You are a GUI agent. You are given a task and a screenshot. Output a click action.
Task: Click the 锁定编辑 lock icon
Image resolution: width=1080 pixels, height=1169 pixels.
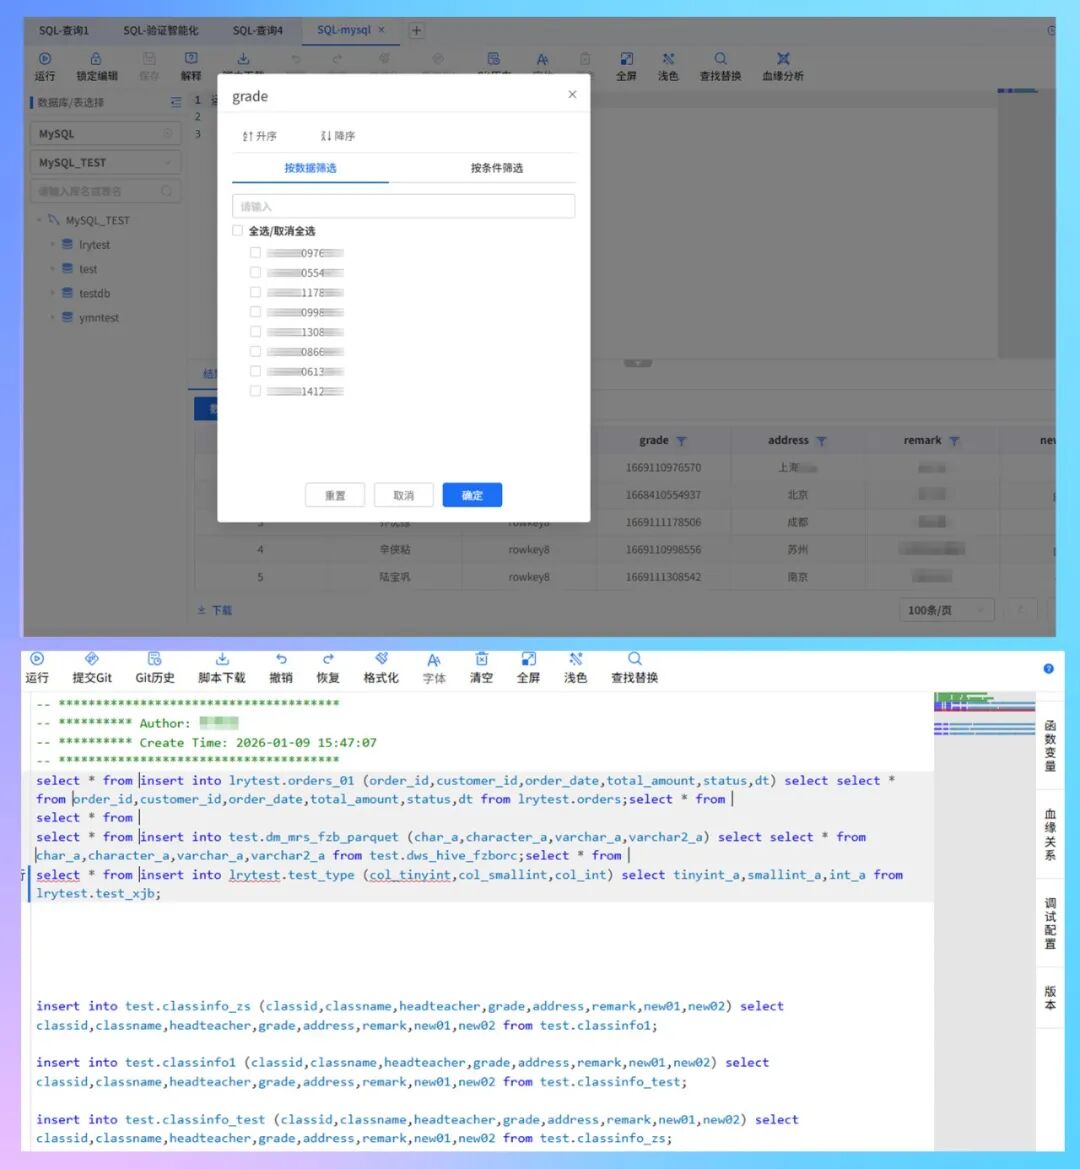(96, 59)
